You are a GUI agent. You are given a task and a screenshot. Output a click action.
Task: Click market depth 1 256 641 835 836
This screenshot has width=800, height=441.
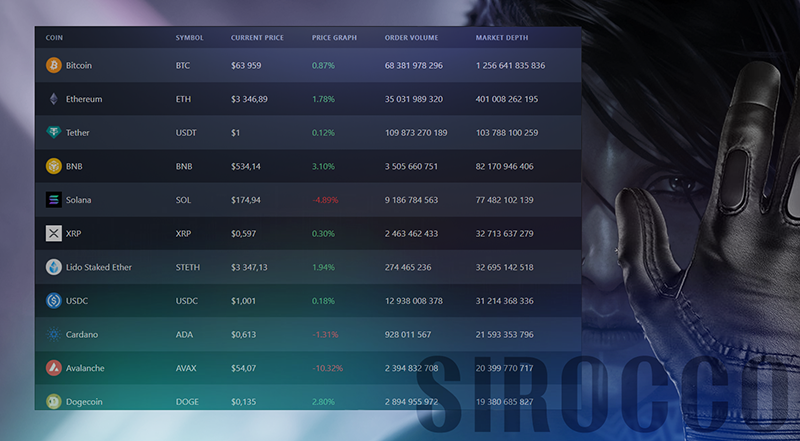pyautogui.click(x=510, y=65)
